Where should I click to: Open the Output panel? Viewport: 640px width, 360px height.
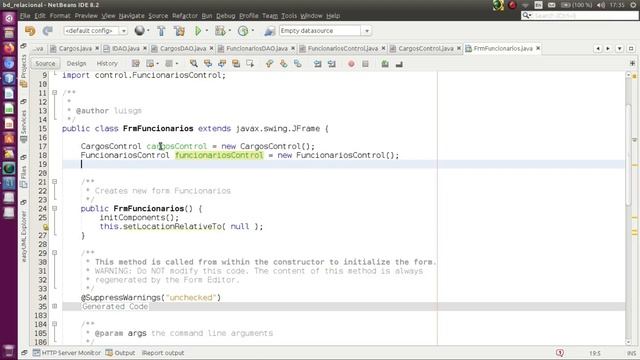[x=120, y=353]
